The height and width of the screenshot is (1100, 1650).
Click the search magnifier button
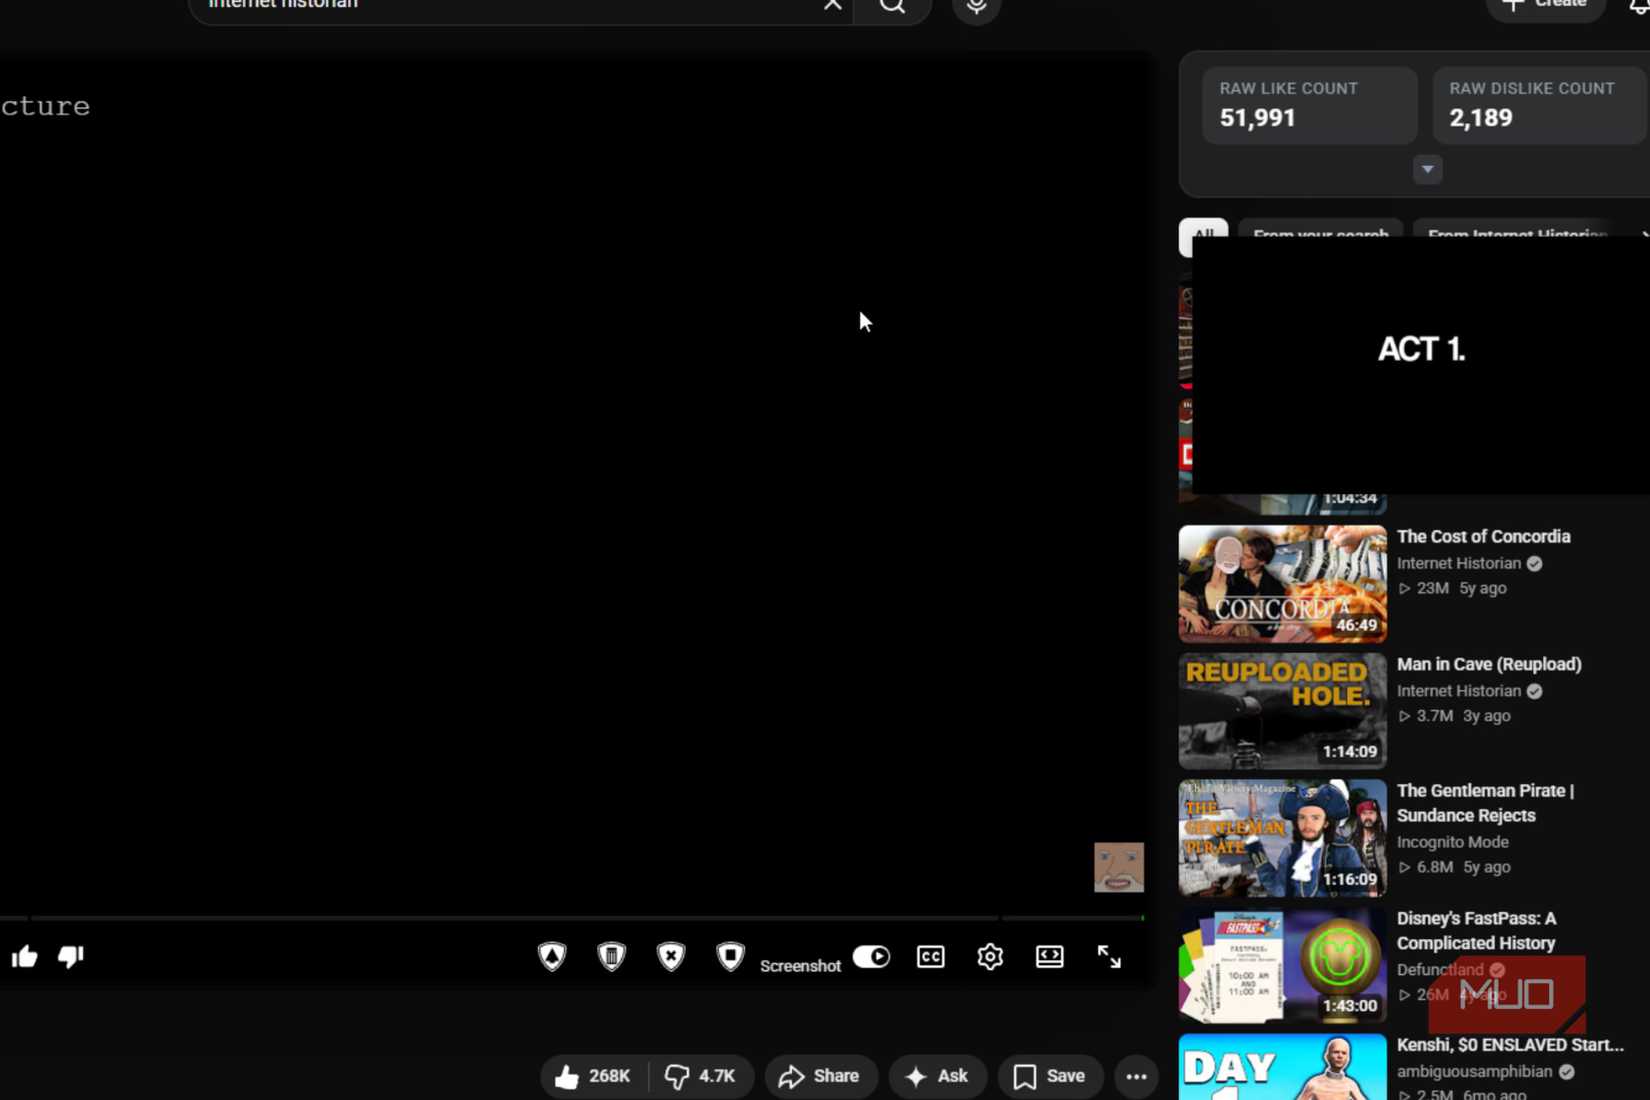(x=892, y=6)
